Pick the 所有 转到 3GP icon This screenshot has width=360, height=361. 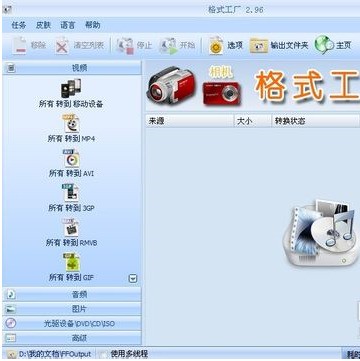pos(71,198)
